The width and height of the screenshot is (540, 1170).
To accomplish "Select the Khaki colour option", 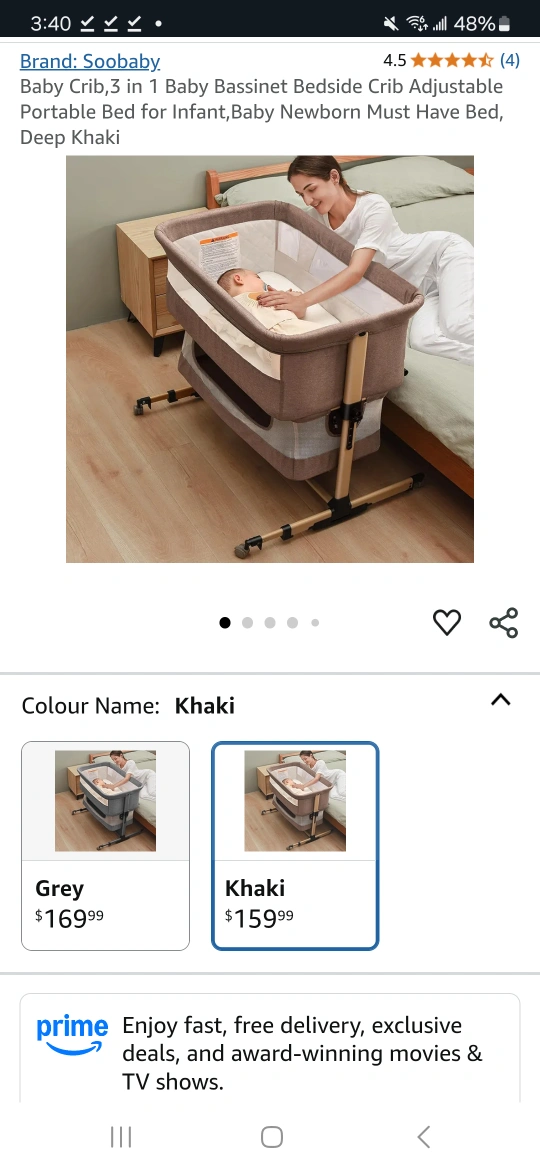I will [x=295, y=845].
